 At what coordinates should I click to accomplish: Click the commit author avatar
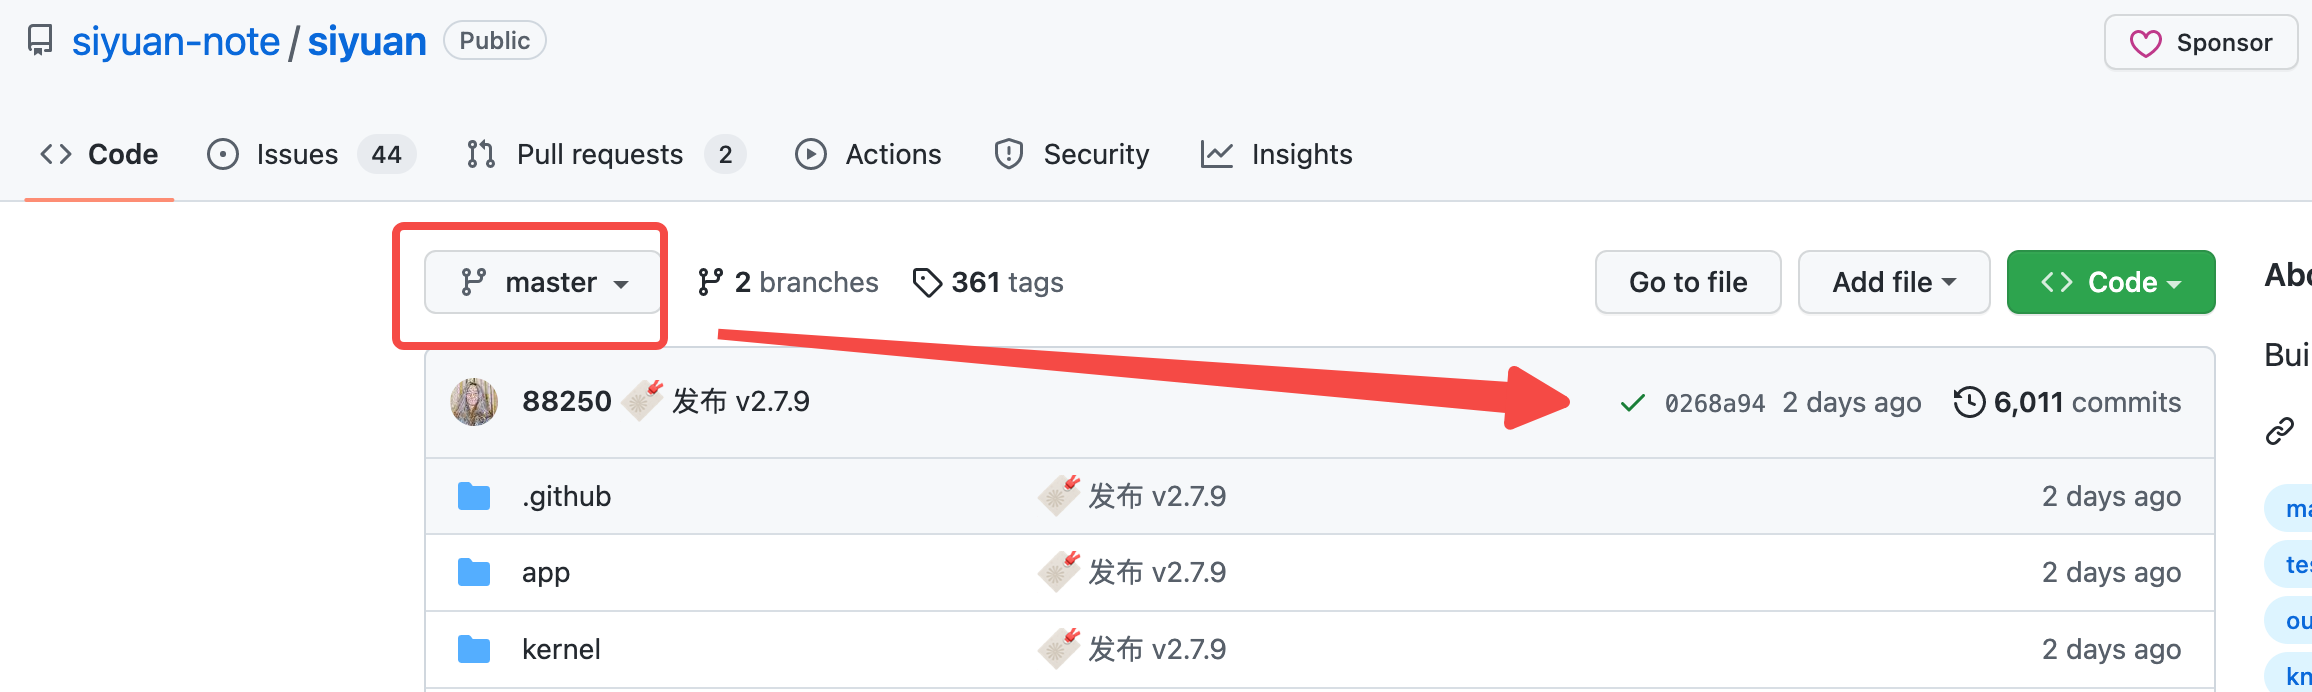click(474, 402)
